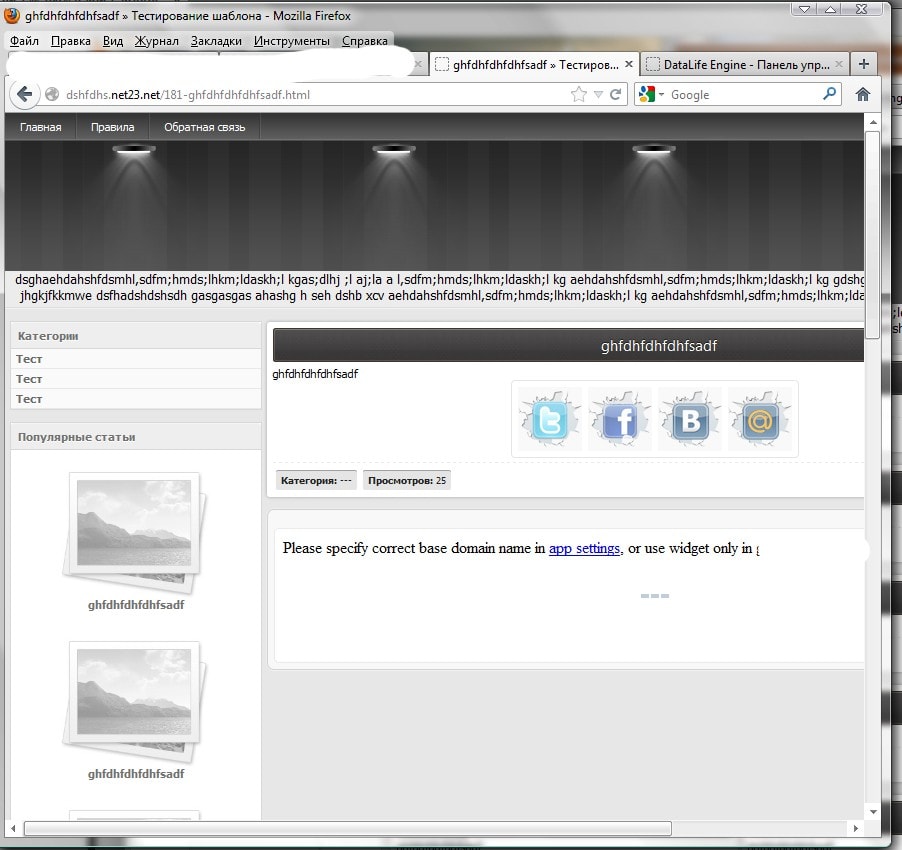Image resolution: width=902 pixels, height=850 pixels.
Task: Open the Правила site navigation link
Action: click(x=112, y=127)
